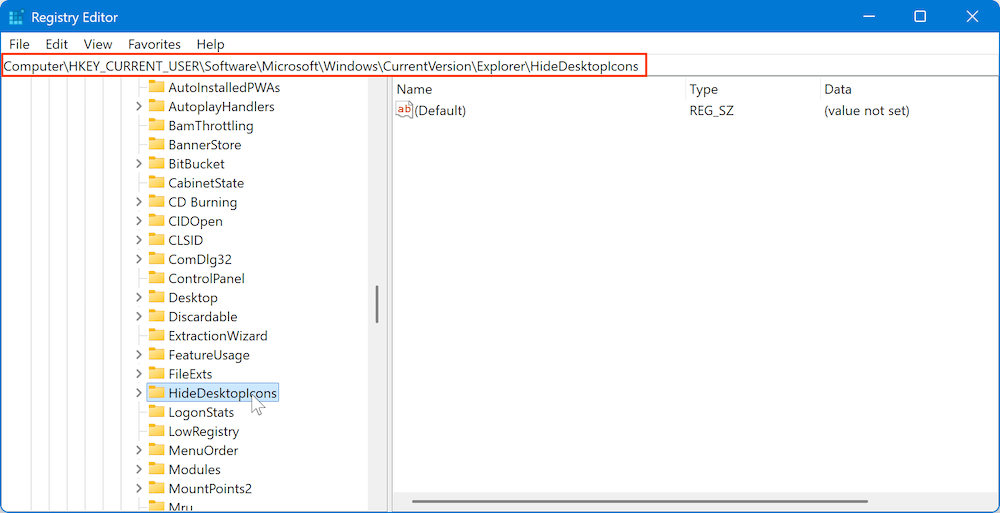Screen dimensions: 1000x513
Task: Click the CIDOpen folder icon
Action: tap(156, 221)
